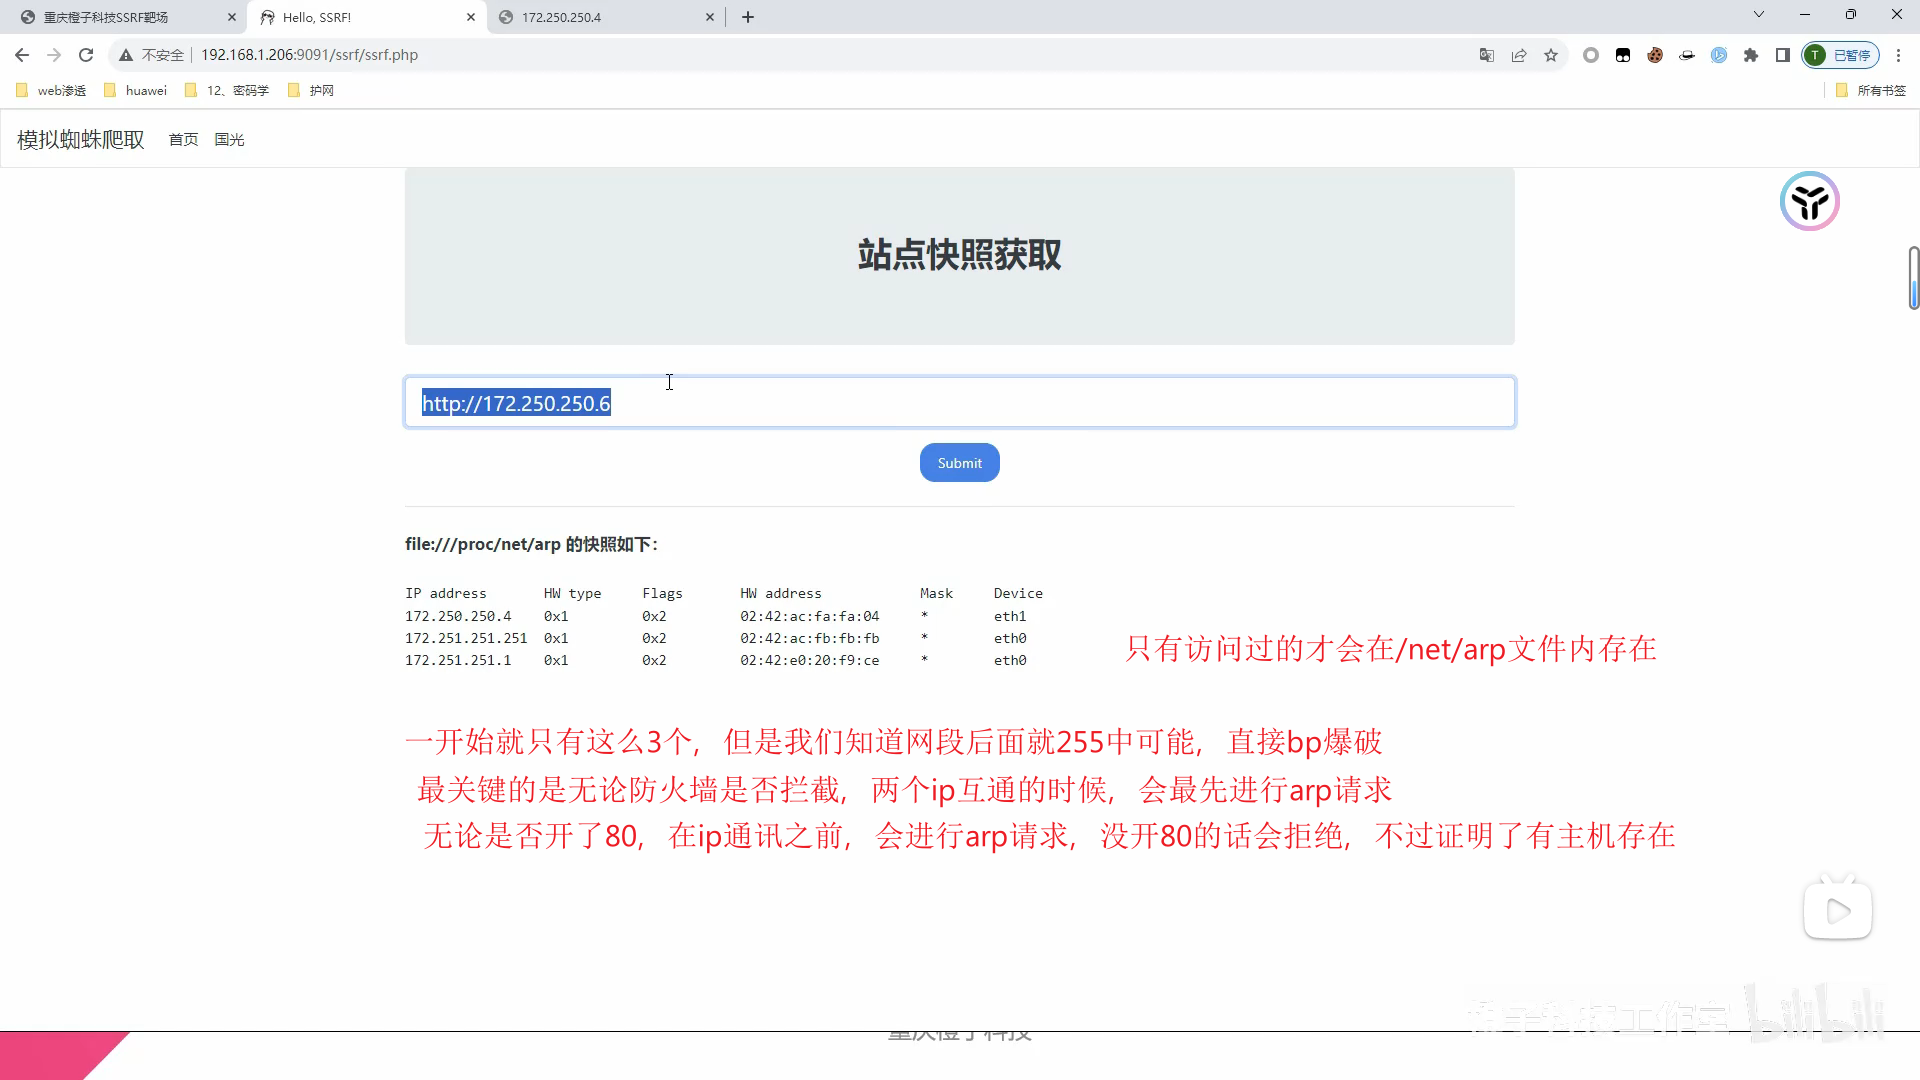Close the 重庆橙子科技SSRF靶场 tab
This screenshot has height=1080, width=1920.
[232, 17]
